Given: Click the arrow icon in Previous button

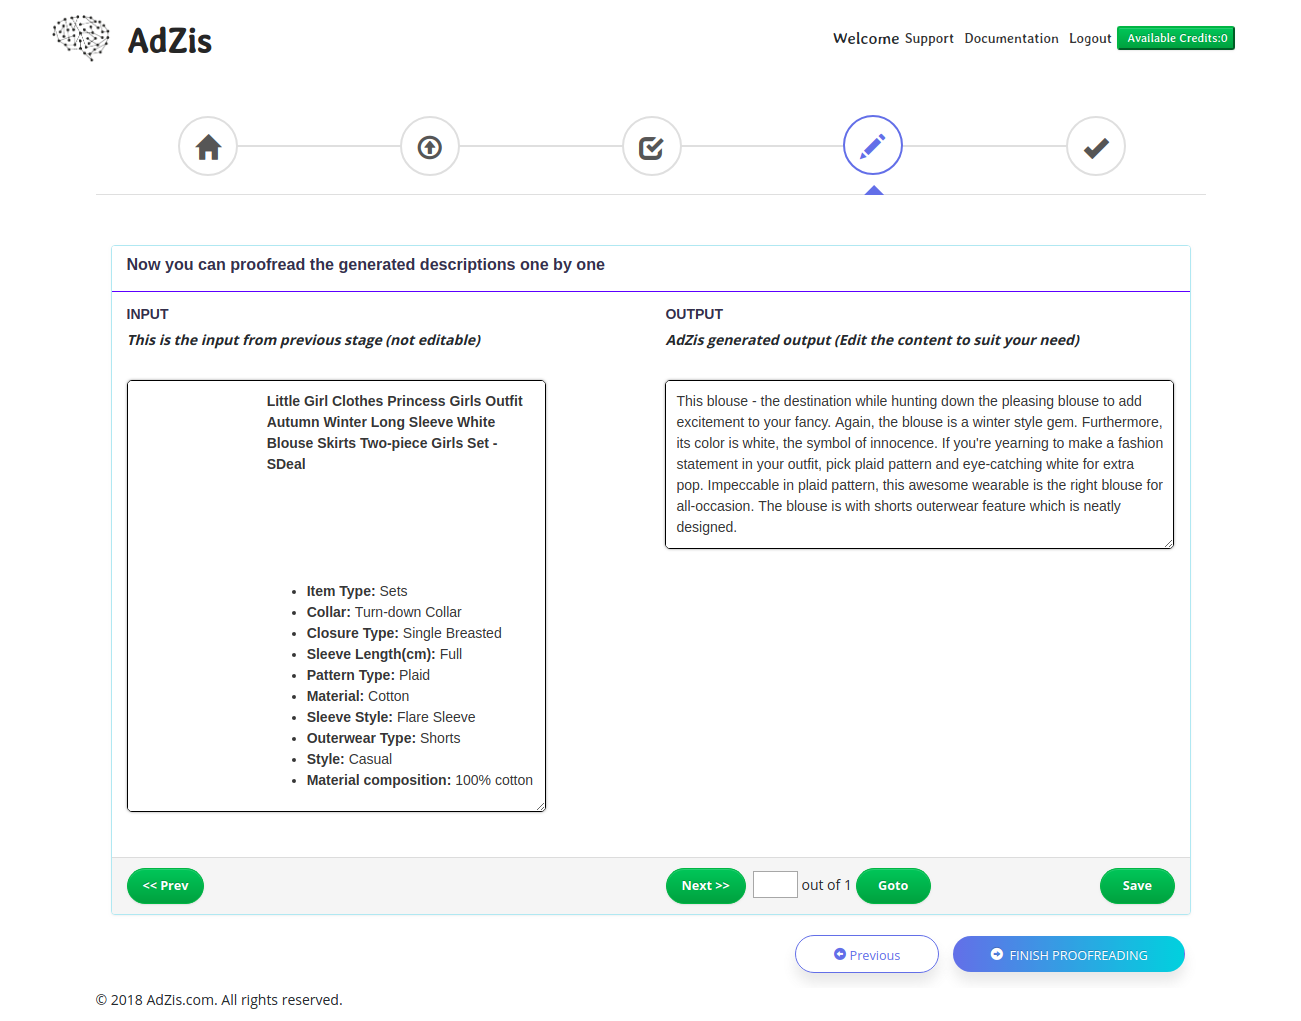Looking at the screenshot, I should coord(840,954).
